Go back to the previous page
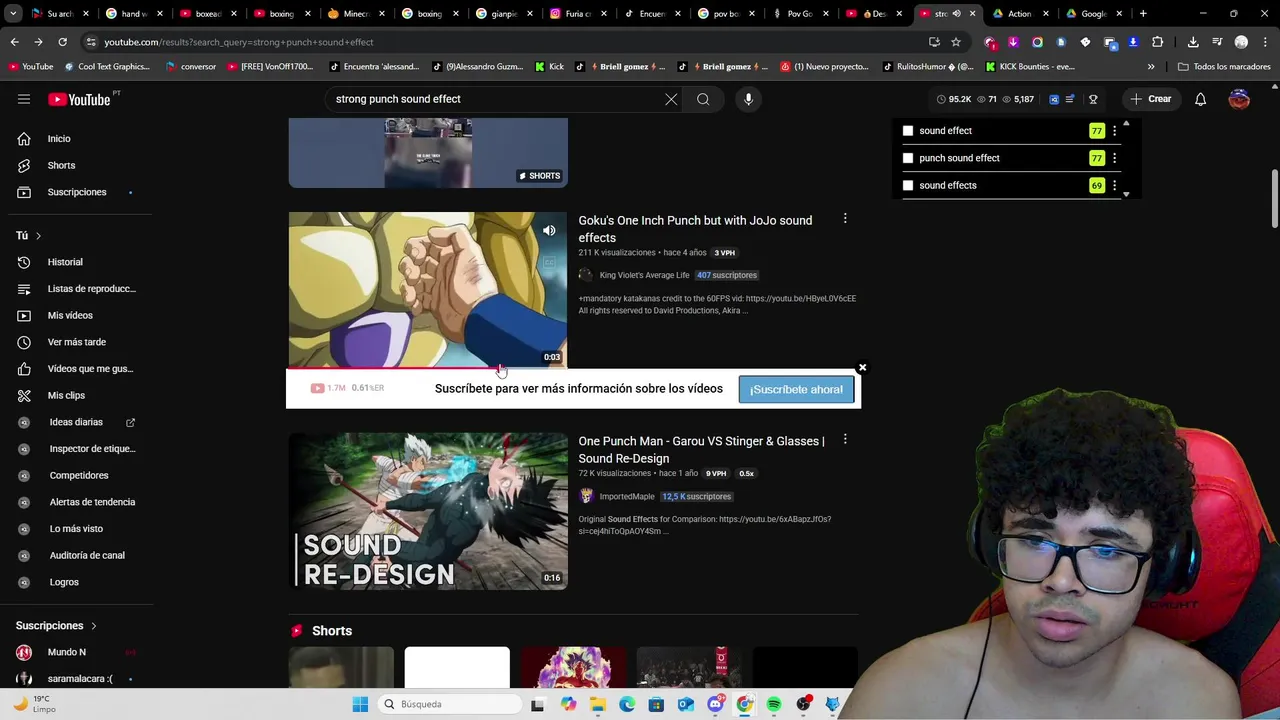This screenshot has width=1280, height=720. (14, 42)
